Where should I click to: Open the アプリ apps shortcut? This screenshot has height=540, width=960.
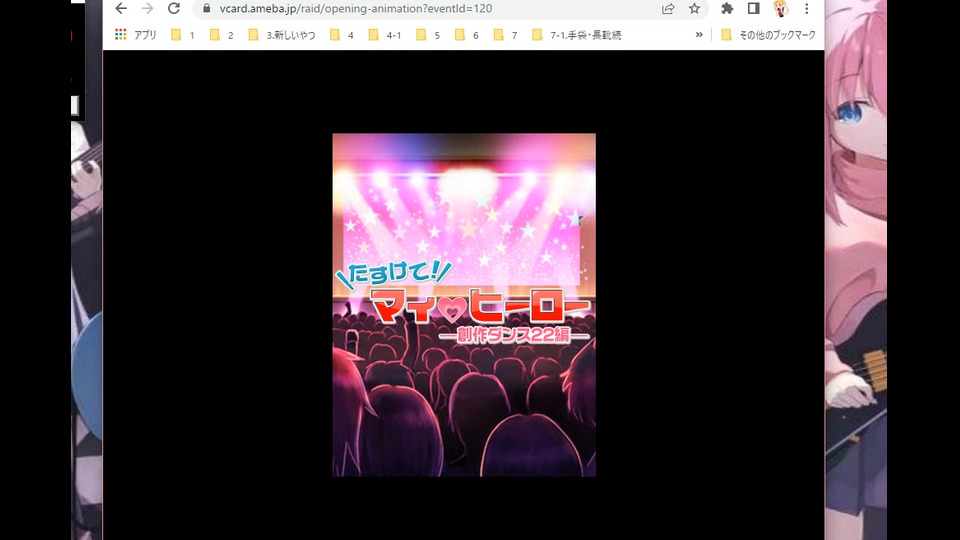click(135, 35)
